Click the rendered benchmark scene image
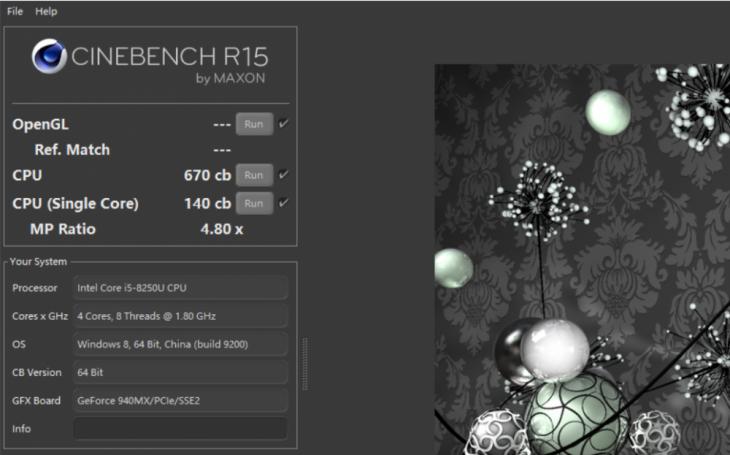 [582, 259]
